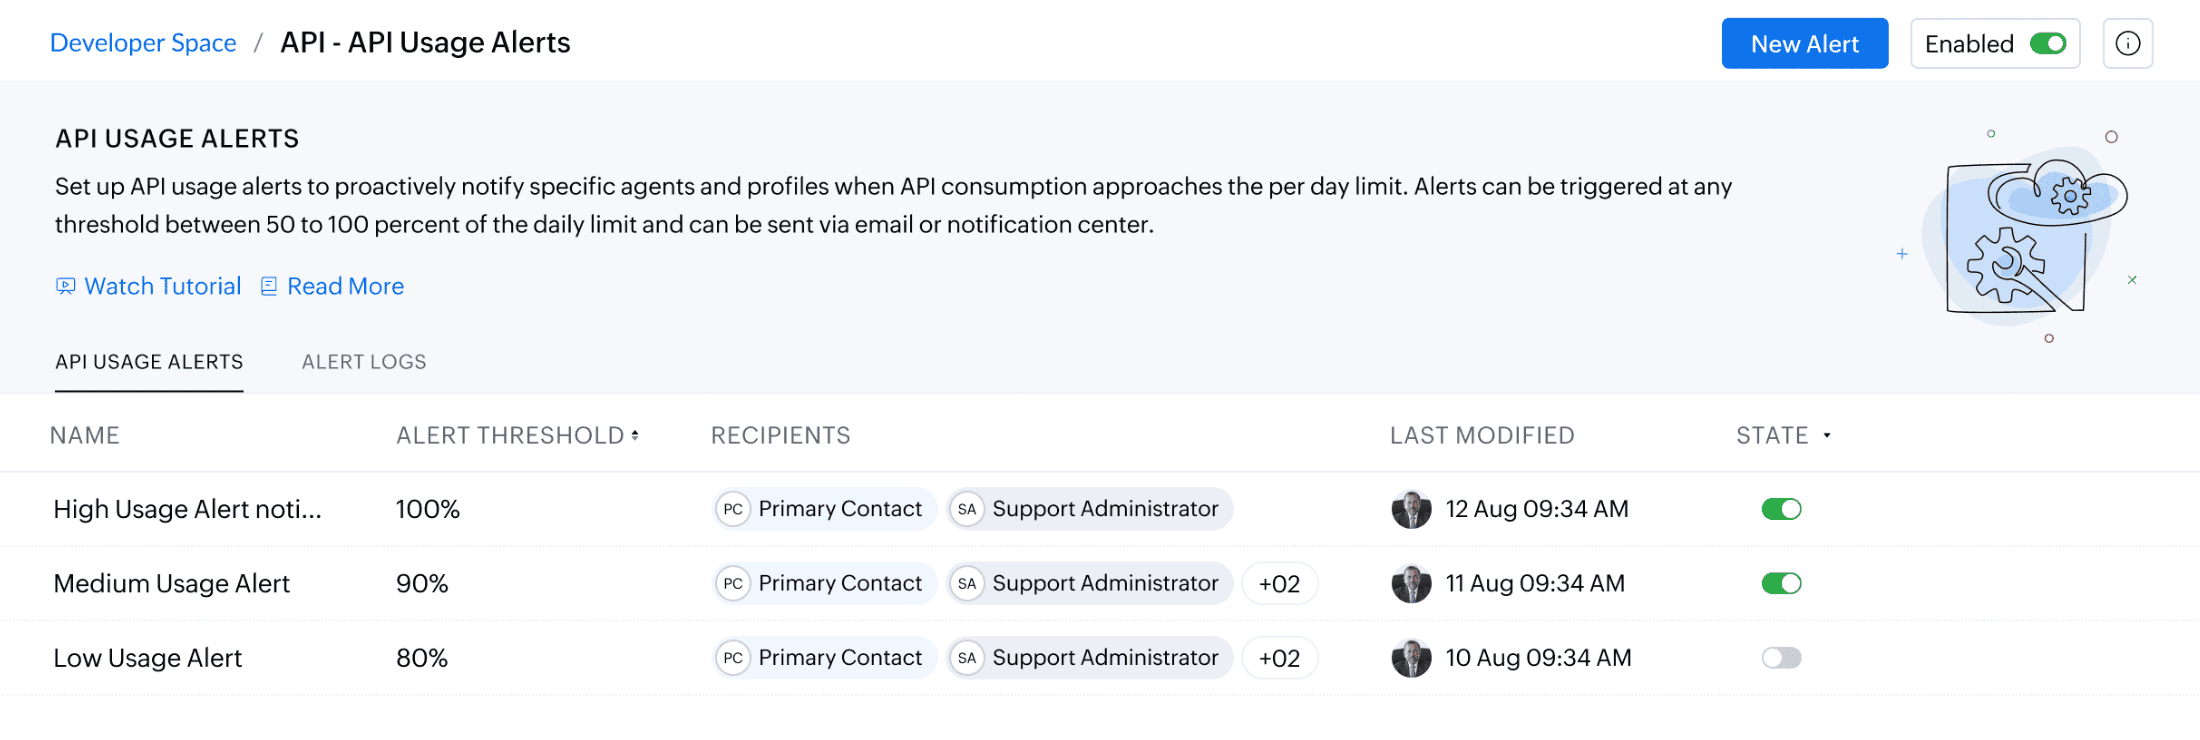The width and height of the screenshot is (2200, 740).
Task: Click the New Alert button
Action: (x=1804, y=44)
